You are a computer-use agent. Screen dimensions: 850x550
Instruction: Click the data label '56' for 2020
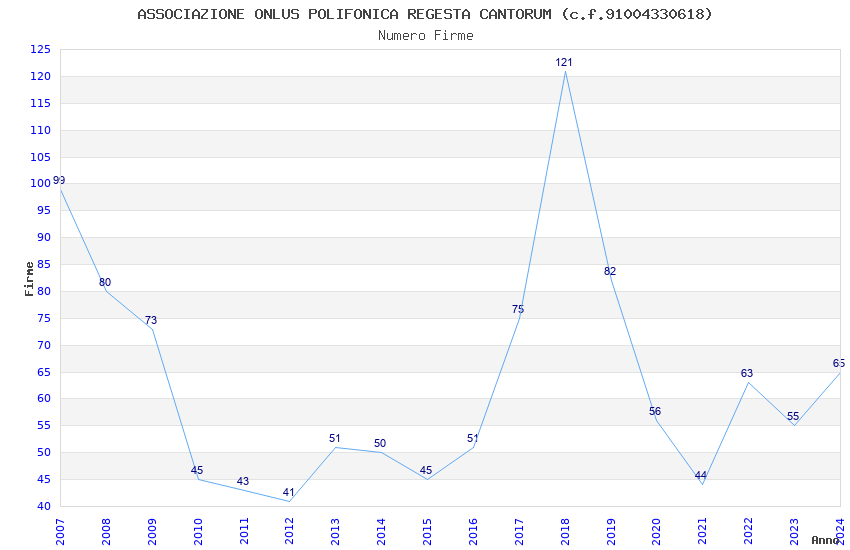(x=655, y=411)
